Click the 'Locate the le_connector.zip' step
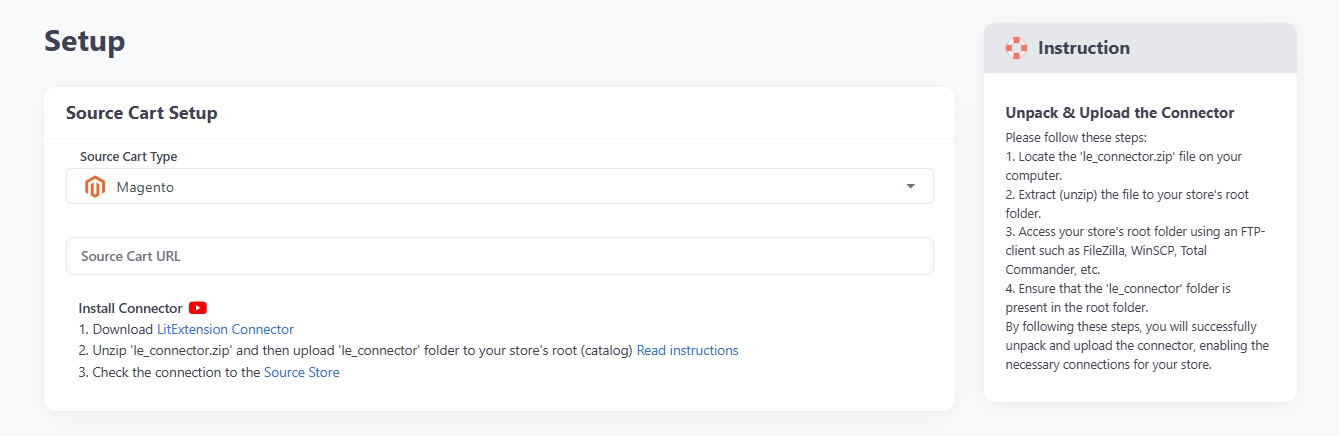 tap(1124, 166)
